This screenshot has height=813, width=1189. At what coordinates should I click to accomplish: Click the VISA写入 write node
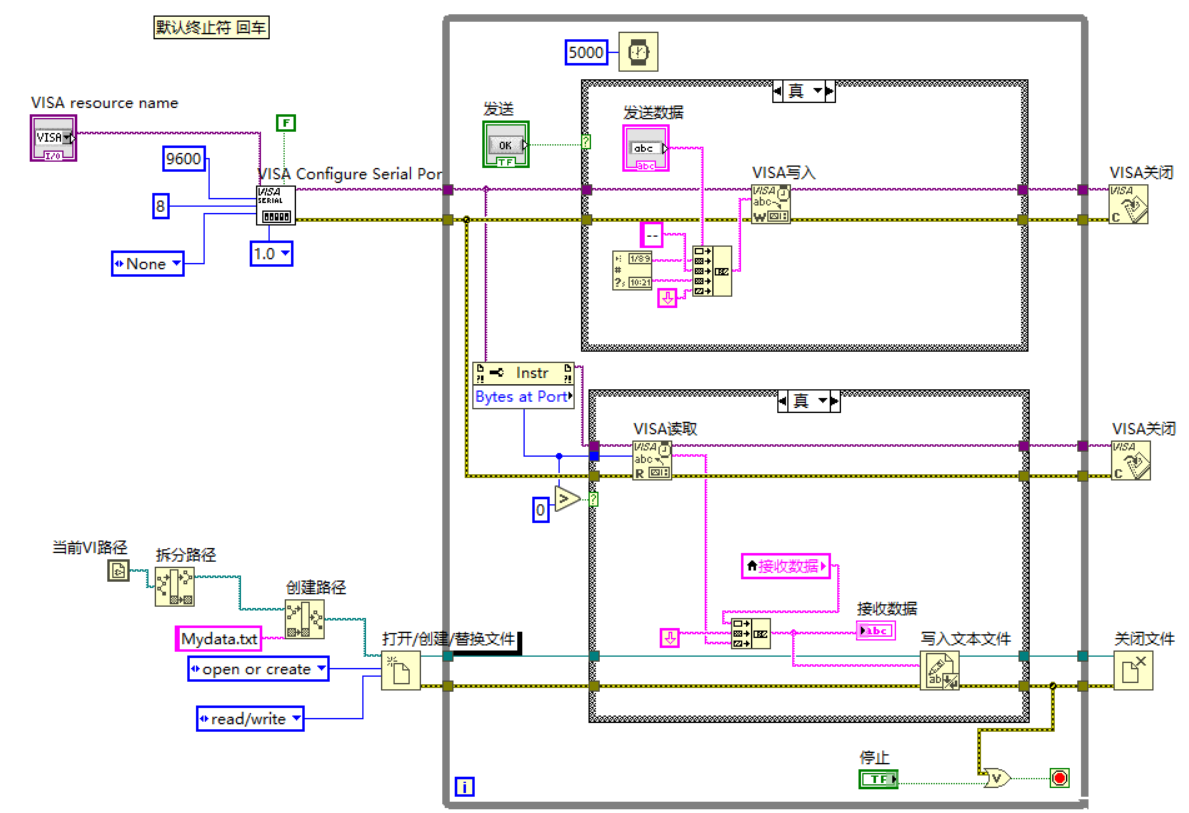(x=770, y=204)
